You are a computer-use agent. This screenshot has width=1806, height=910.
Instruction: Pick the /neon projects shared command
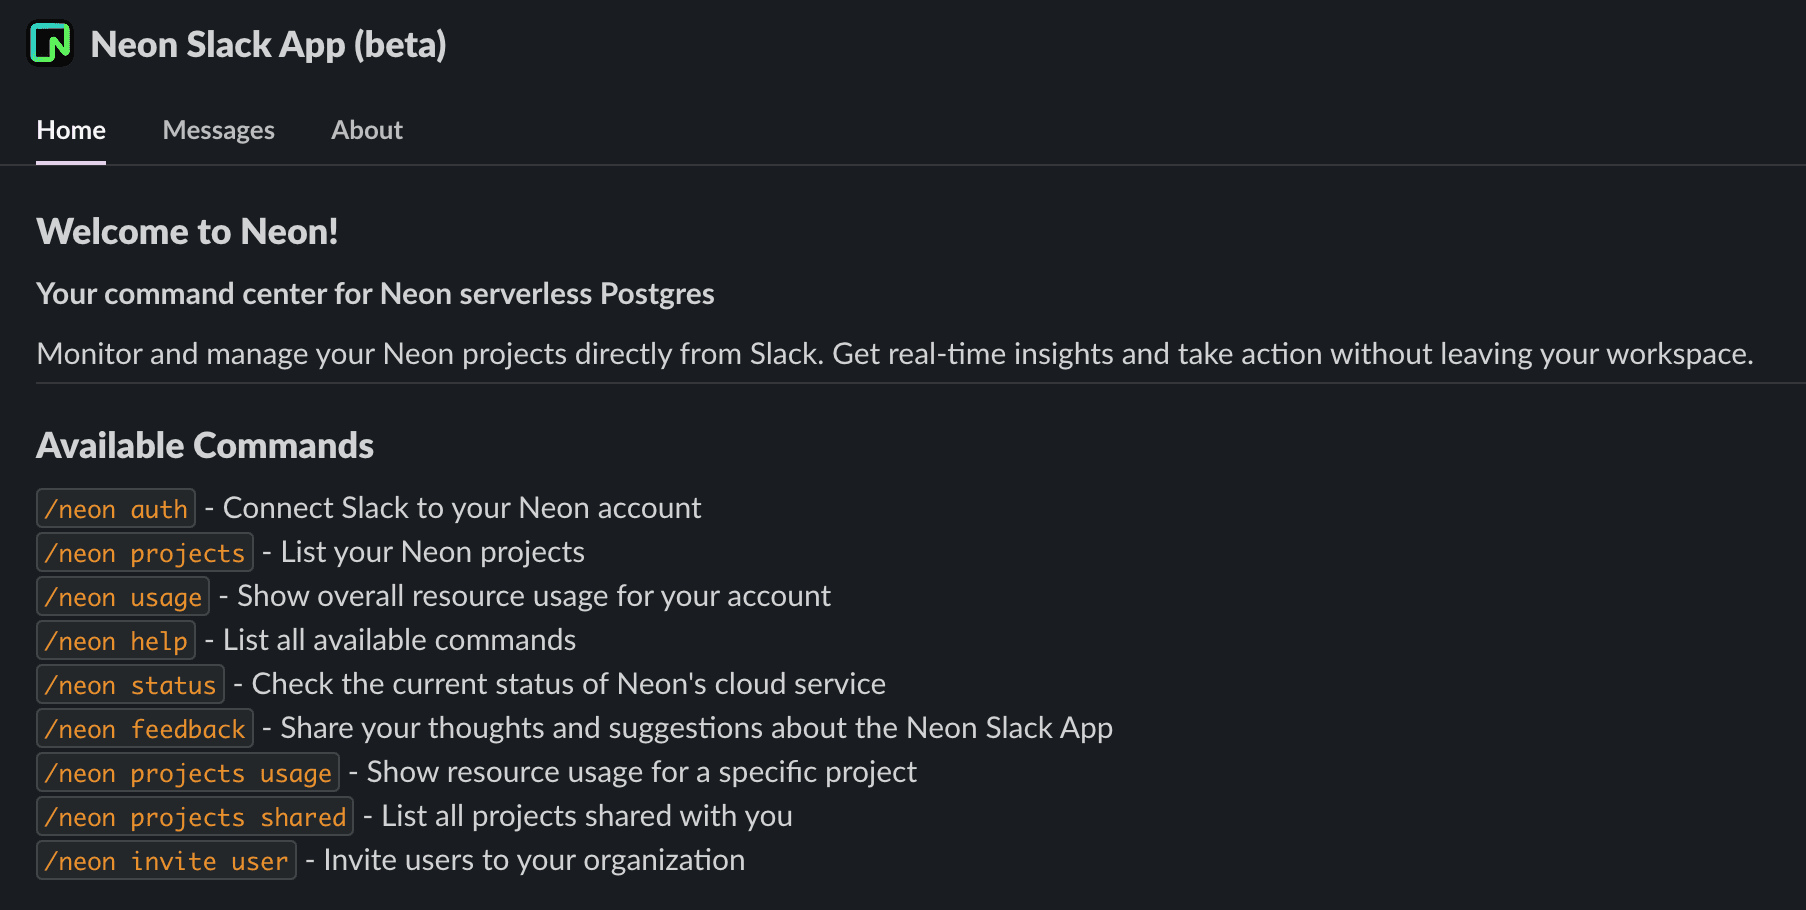[195, 817]
